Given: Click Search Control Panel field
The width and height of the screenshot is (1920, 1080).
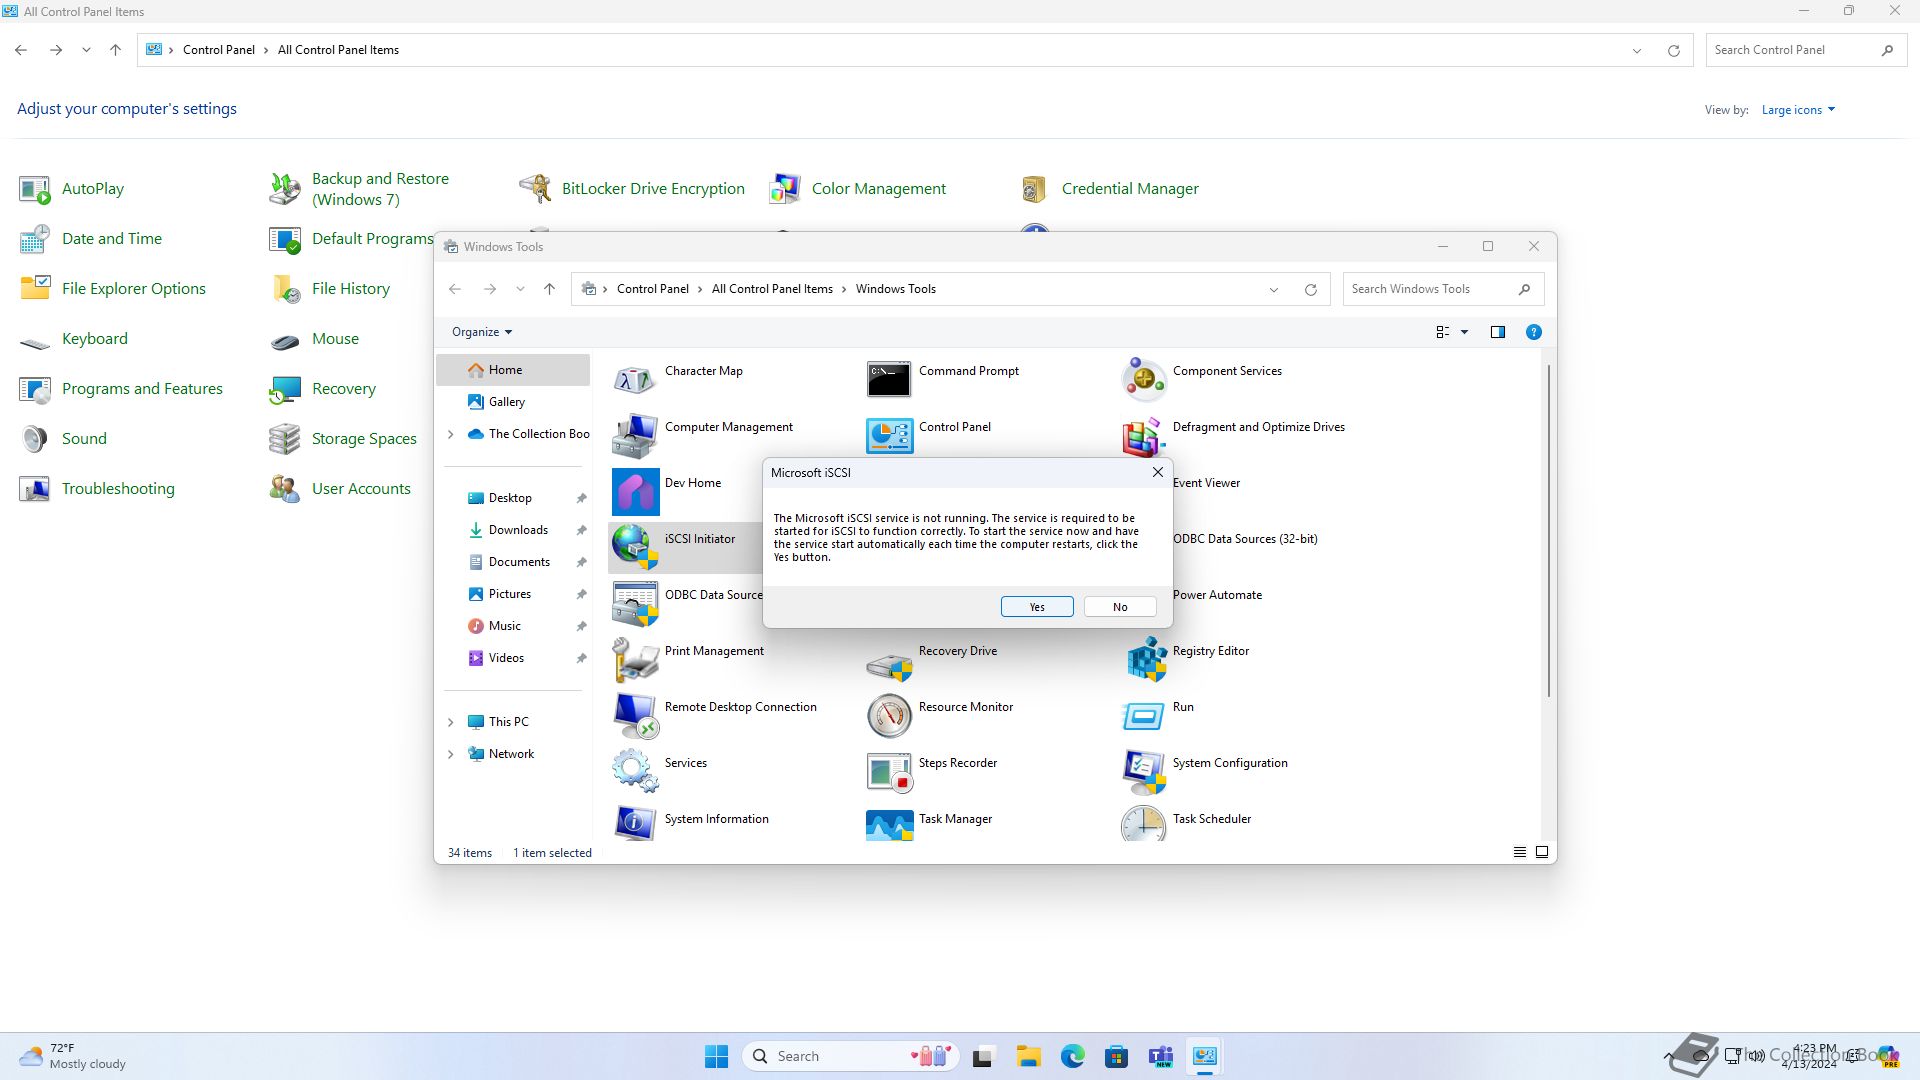Looking at the screenshot, I should click(x=1805, y=50).
